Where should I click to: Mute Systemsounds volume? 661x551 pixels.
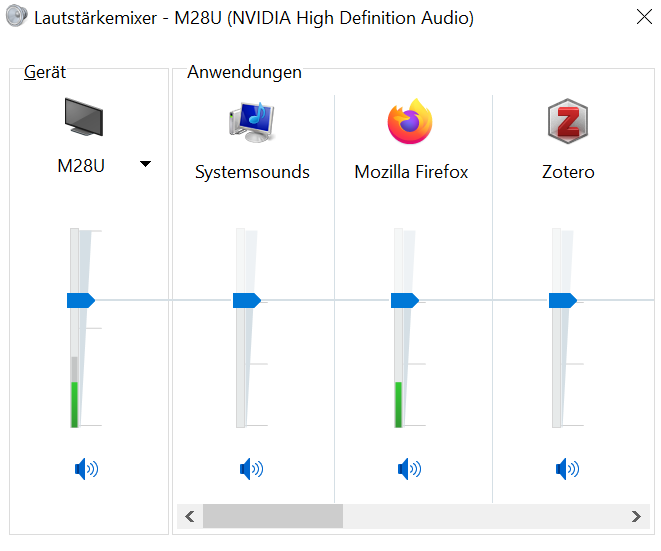(x=251, y=468)
